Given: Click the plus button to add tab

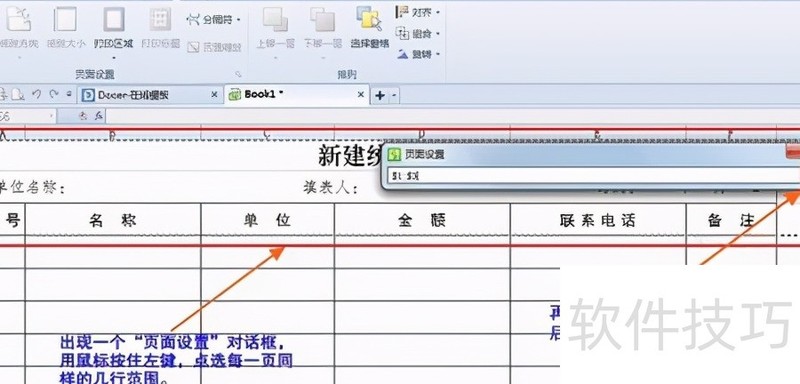Looking at the screenshot, I should coord(380,95).
